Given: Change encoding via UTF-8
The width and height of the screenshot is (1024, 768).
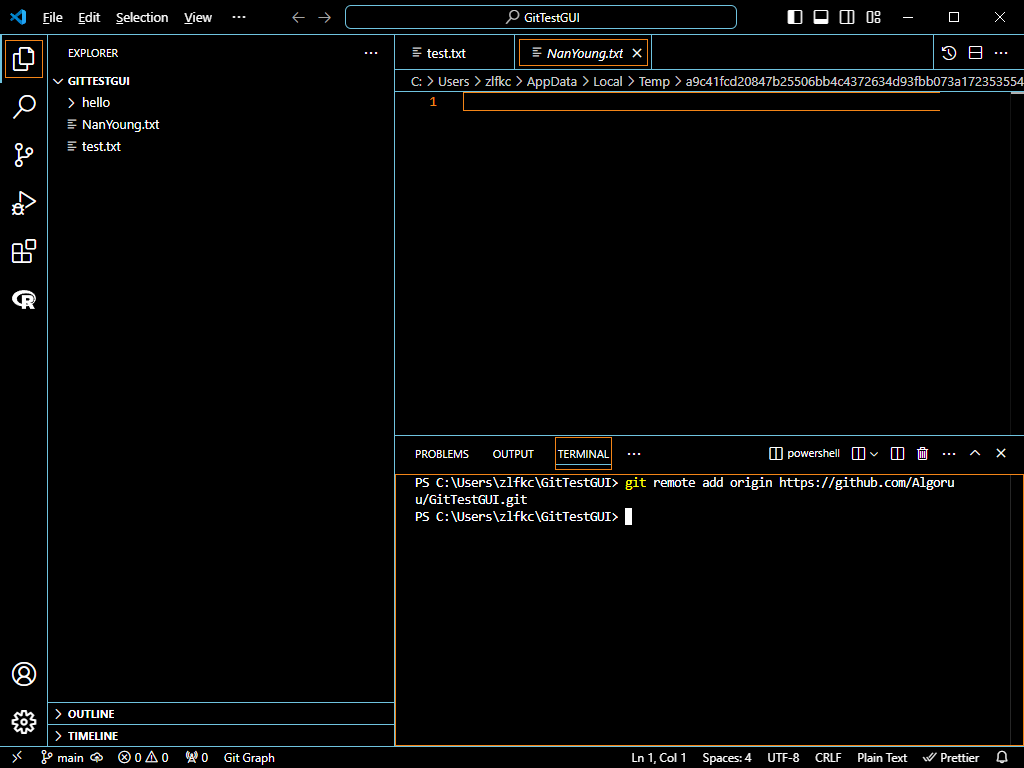Looking at the screenshot, I should point(783,758).
